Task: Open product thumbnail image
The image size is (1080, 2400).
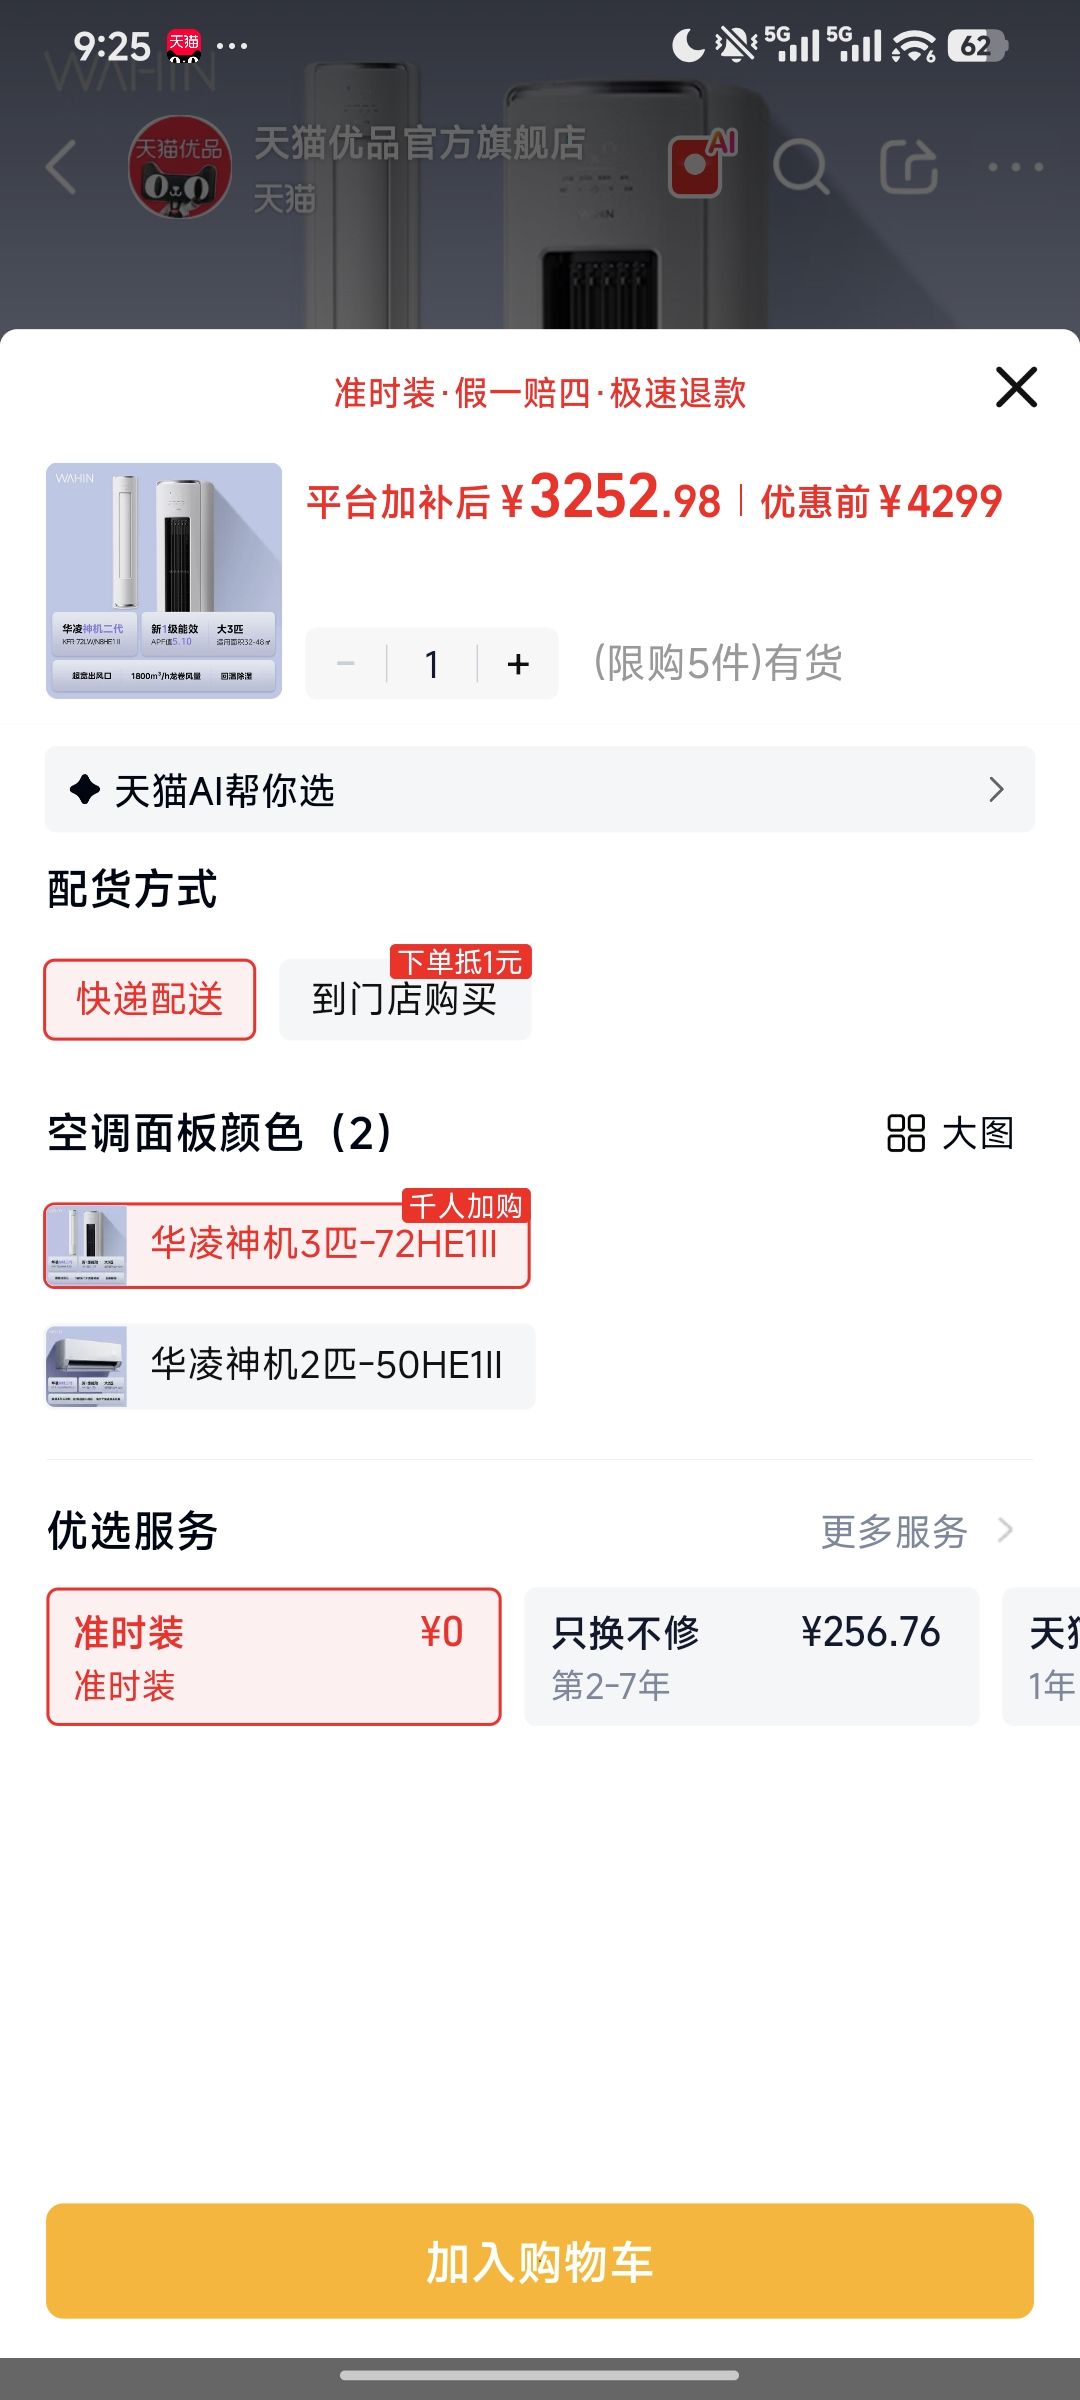Action: (164, 581)
